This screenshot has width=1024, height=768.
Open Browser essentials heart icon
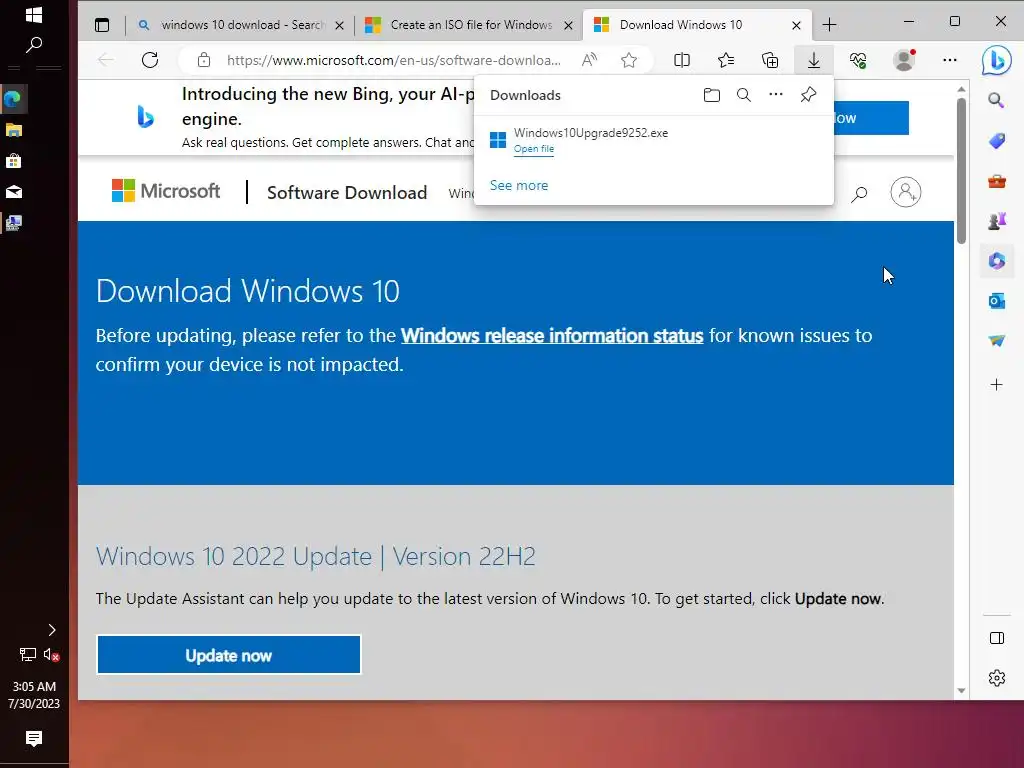(858, 60)
